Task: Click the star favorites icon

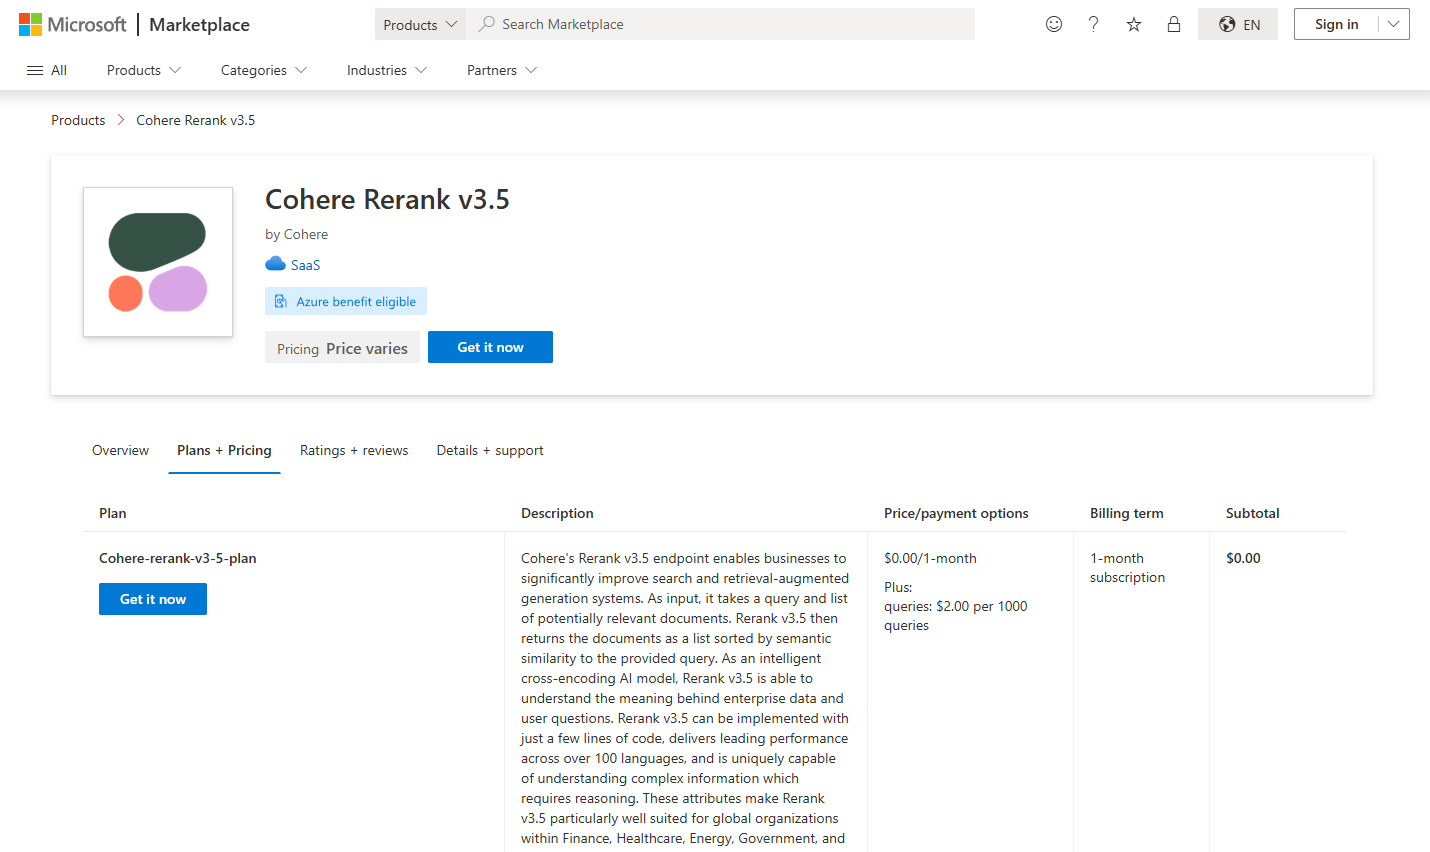Action: coord(1134,24)
